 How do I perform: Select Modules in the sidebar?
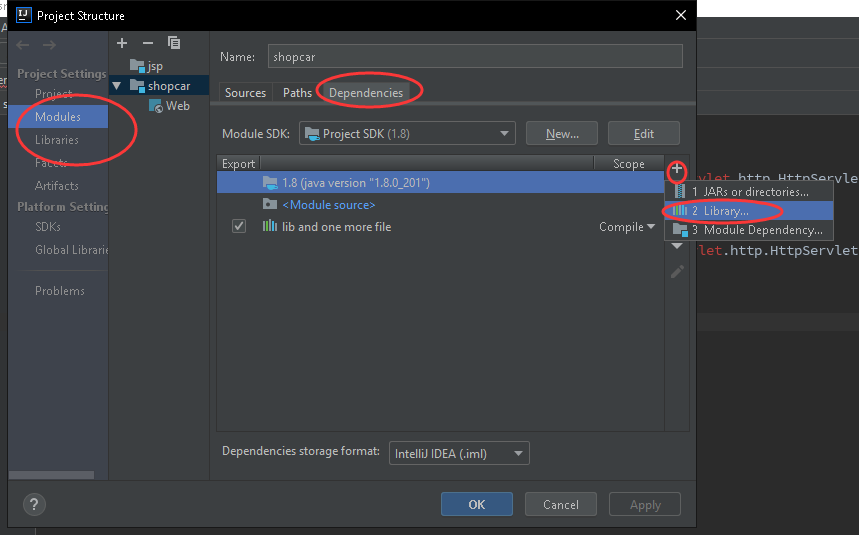point(58,117)
